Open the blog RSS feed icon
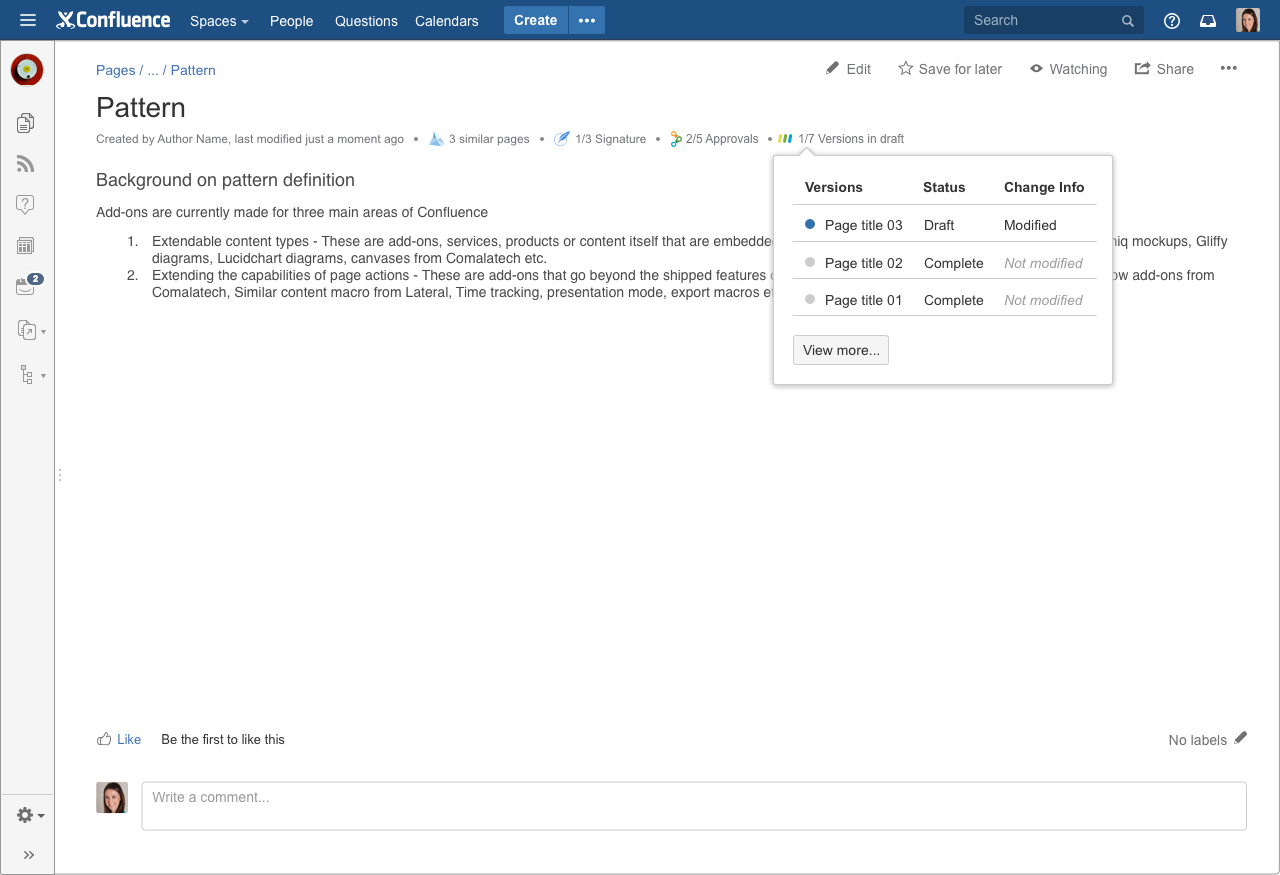Screen dimensions: 1280x875 point(26,164)
